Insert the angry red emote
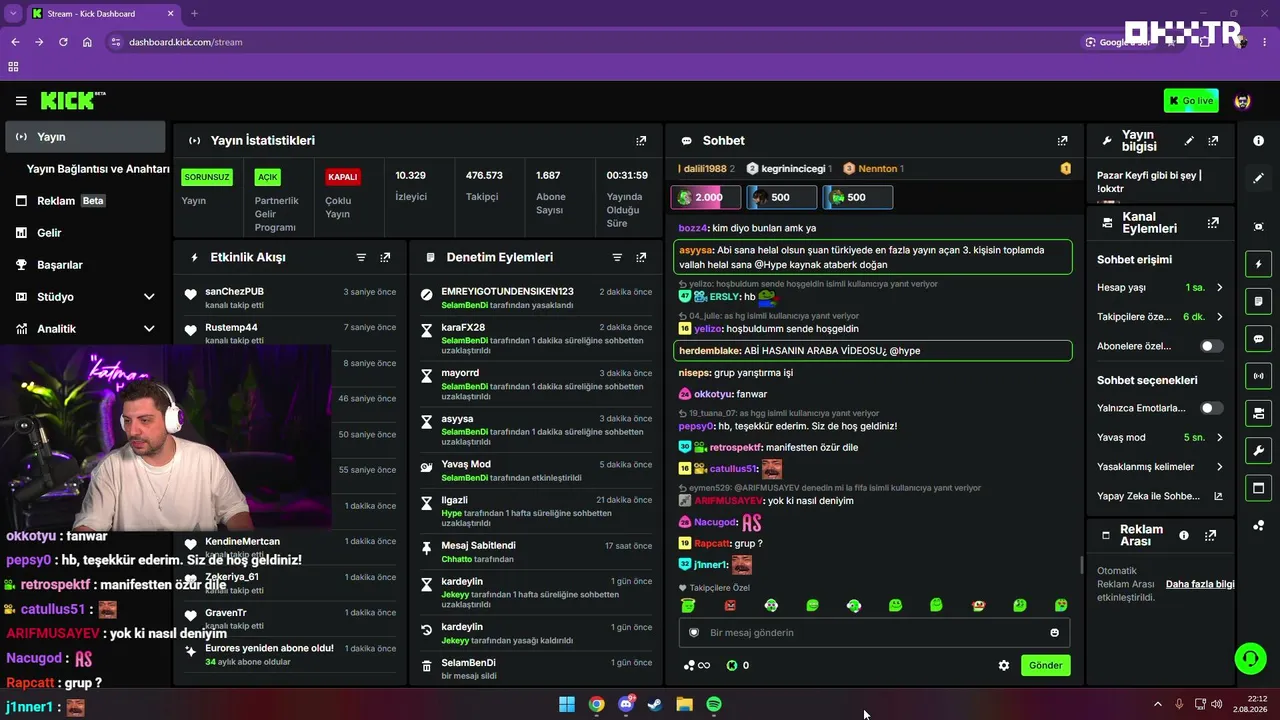Screen dimensions: 1280x720 click(x=730, y=605)
